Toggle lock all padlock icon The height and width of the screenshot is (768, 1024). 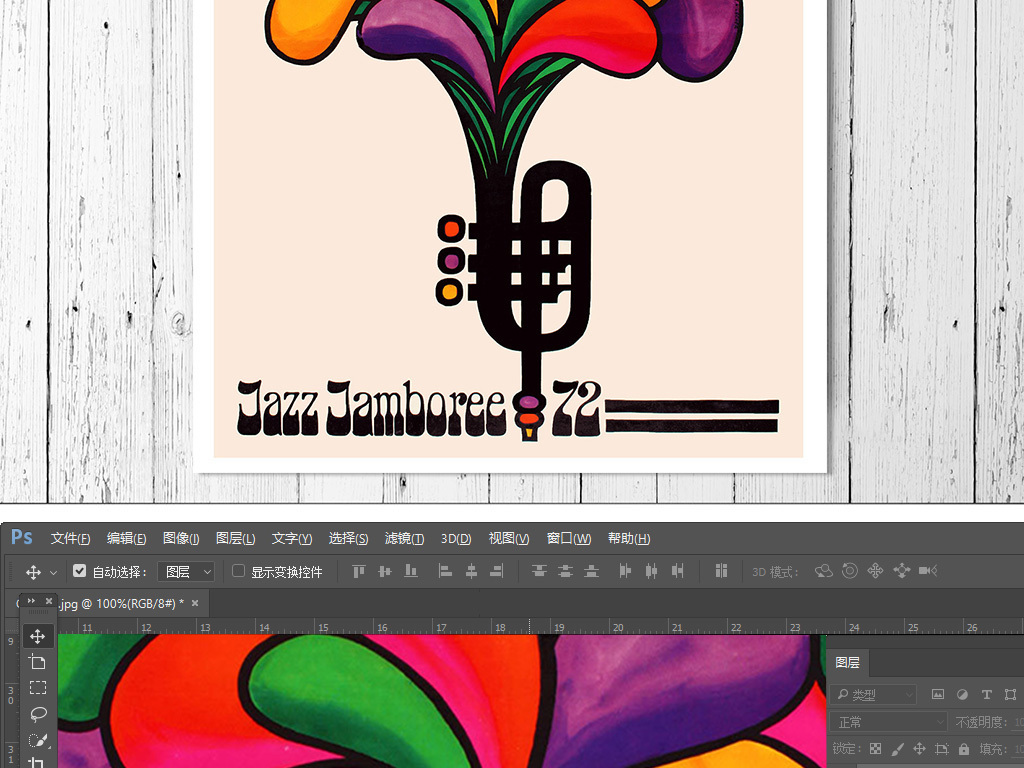point(964,749)
